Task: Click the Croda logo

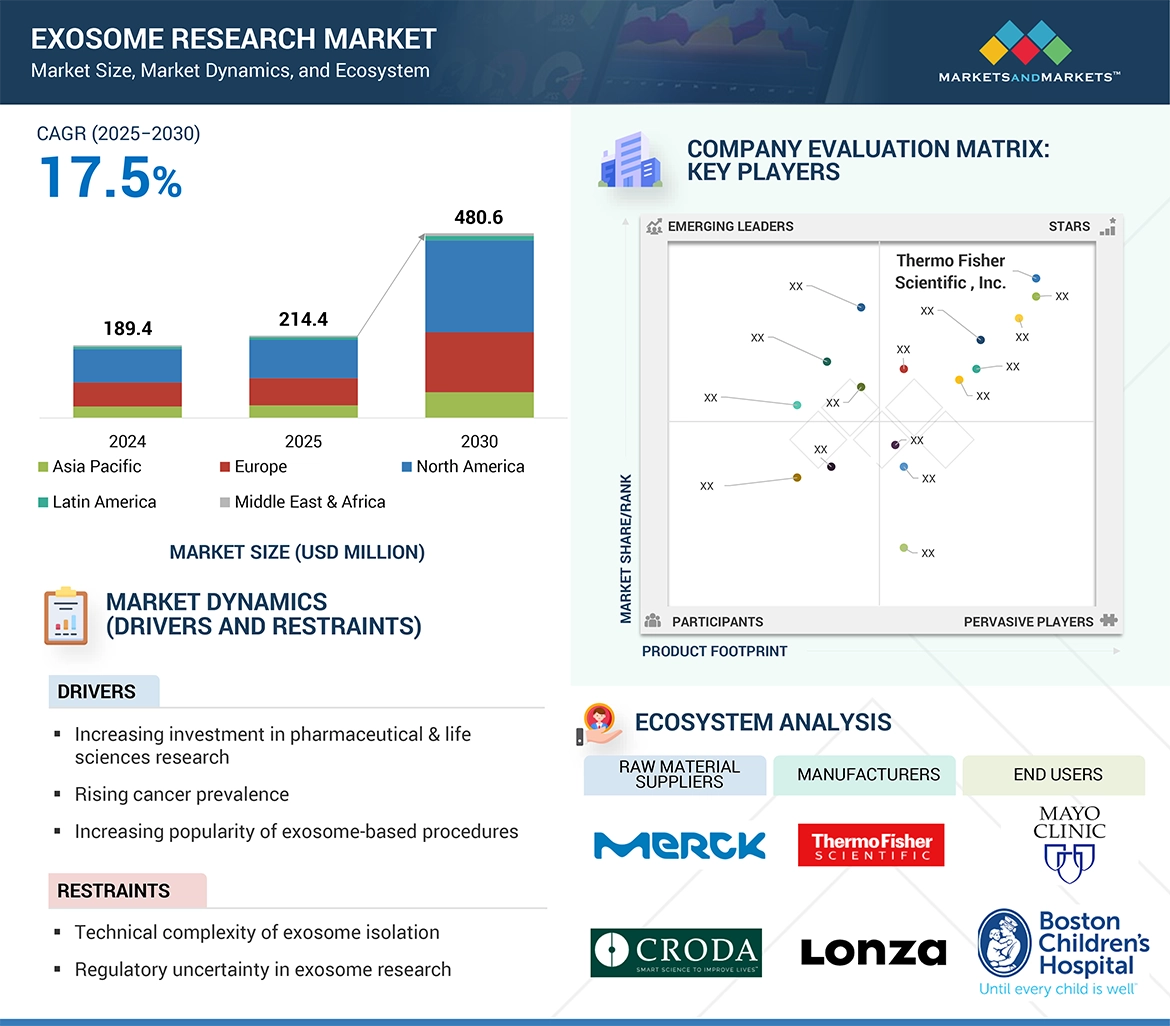Action: 675,952
